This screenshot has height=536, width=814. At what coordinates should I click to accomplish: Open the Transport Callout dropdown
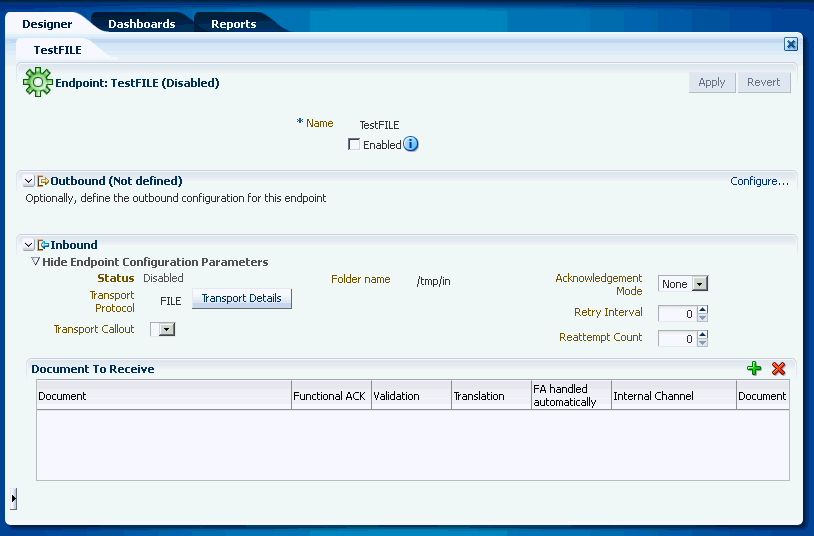coord(167,329)
